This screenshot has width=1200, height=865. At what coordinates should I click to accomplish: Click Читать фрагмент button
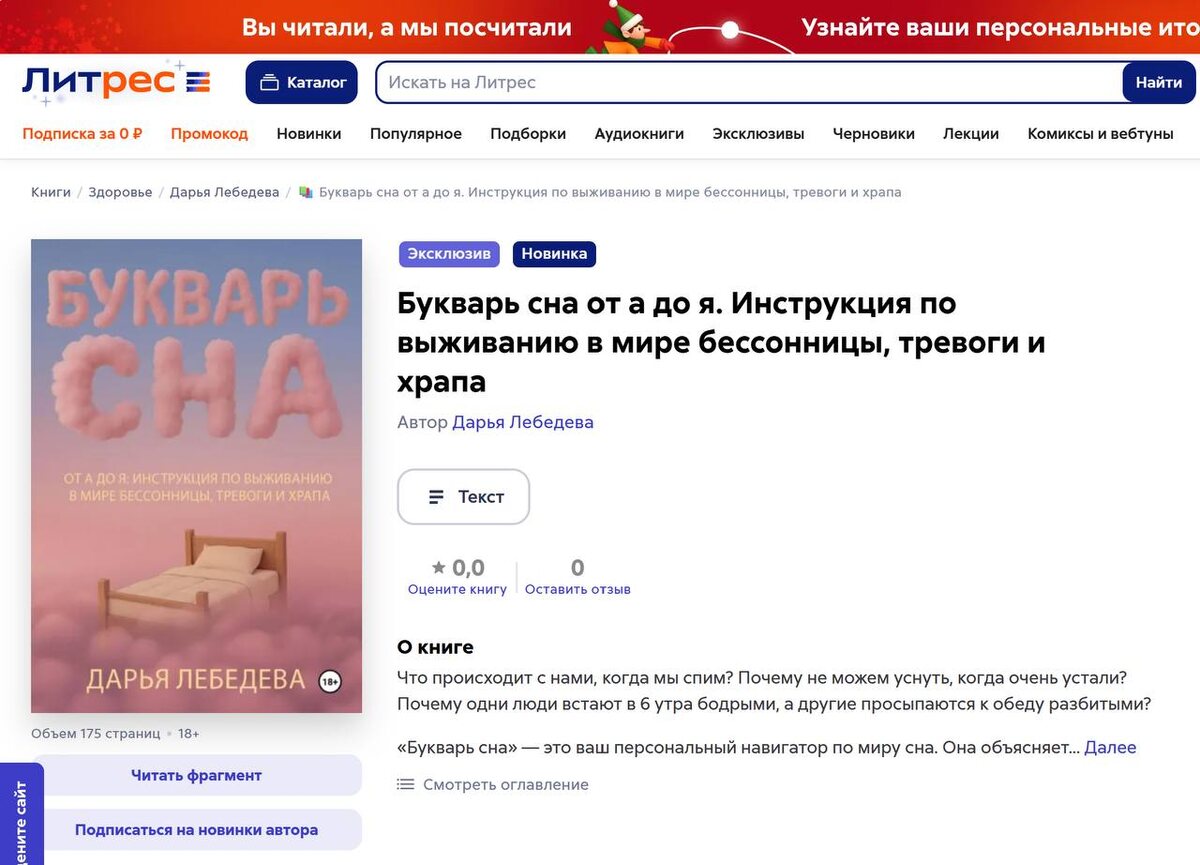(x=197, y=775)
